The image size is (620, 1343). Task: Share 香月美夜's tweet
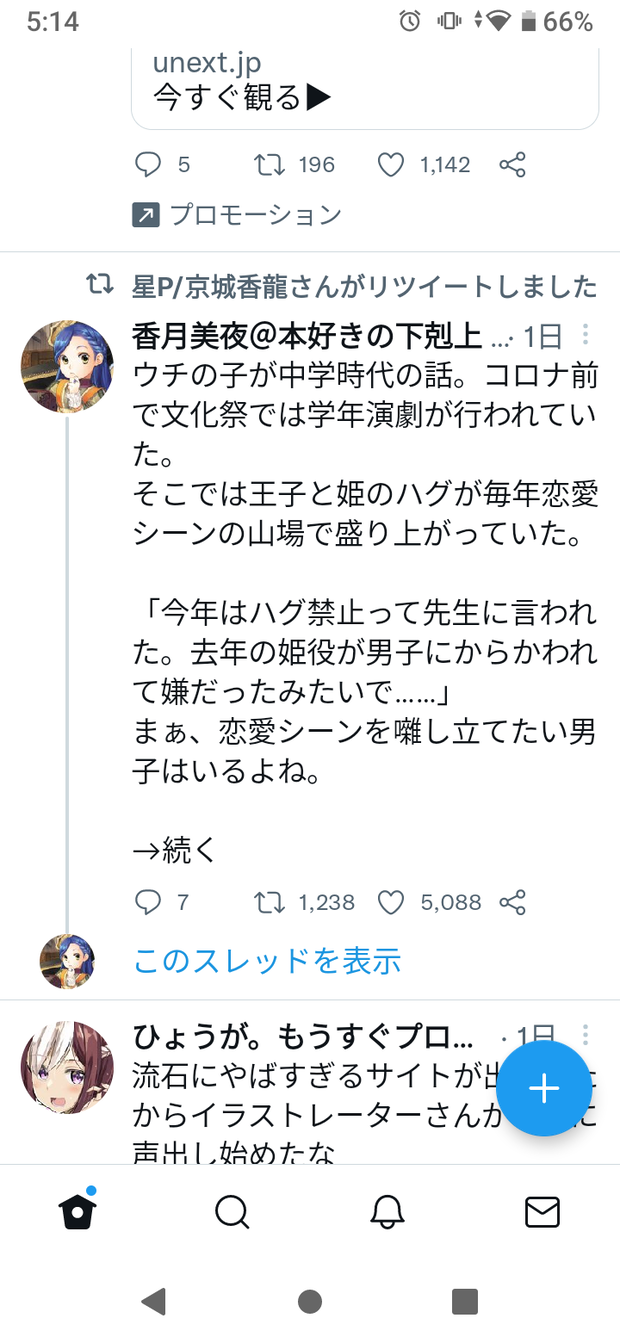(513, 903)
